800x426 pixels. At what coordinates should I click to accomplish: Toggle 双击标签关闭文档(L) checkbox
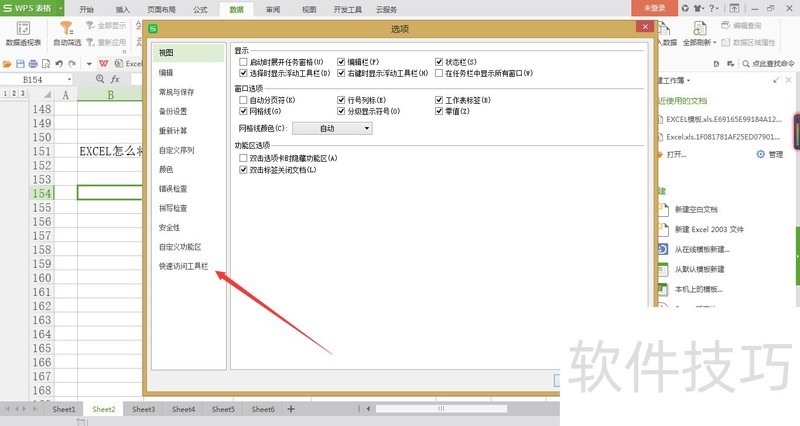coord(243,170)
